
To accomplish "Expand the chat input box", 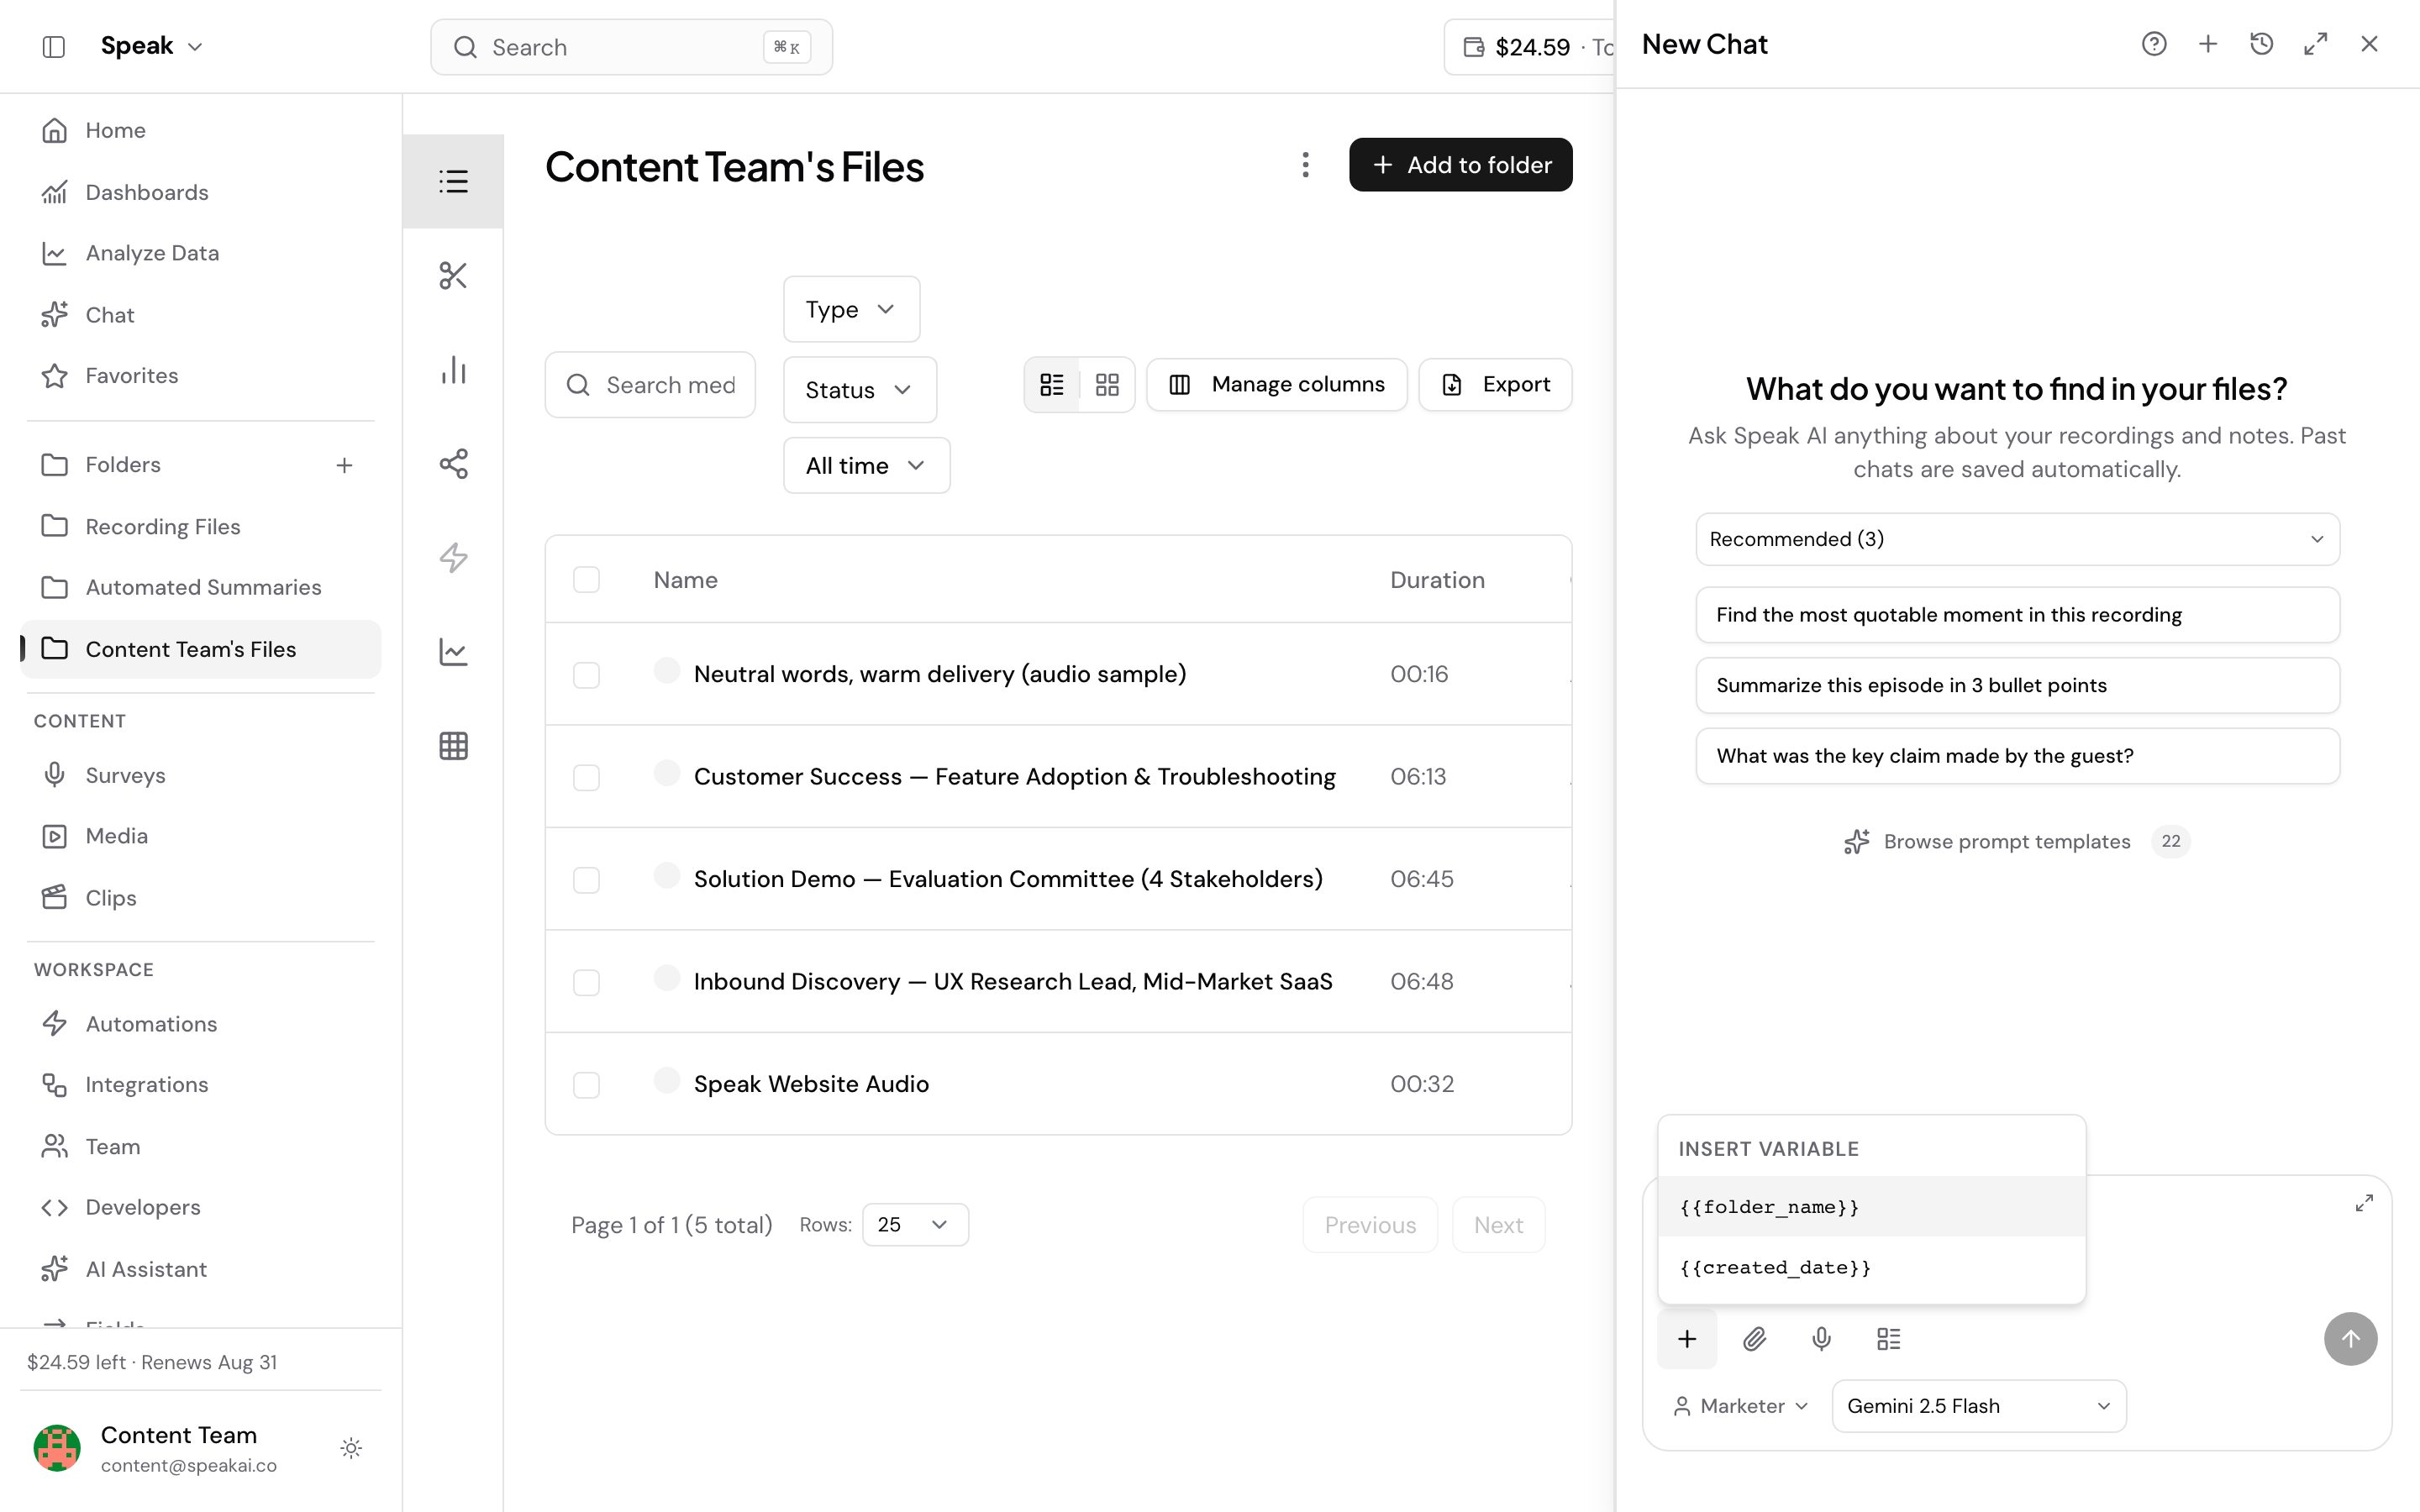I will [2364, 1203].
